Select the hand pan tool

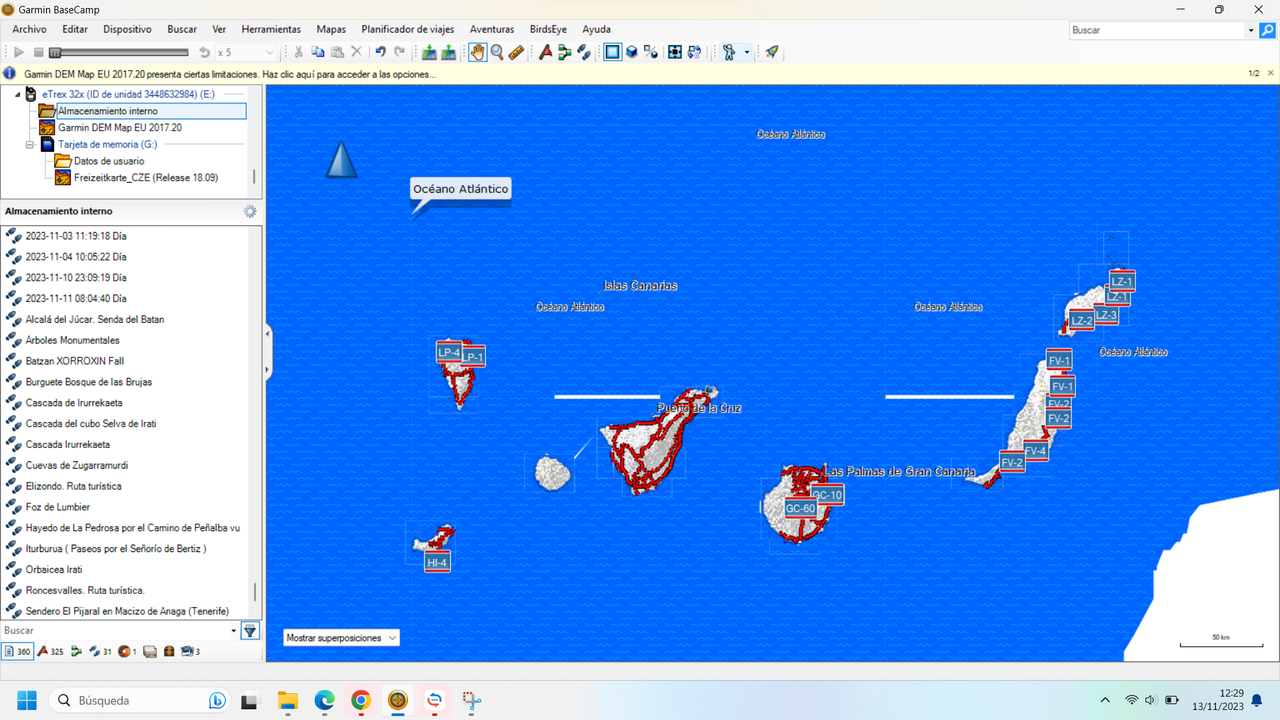pos(477,52)
